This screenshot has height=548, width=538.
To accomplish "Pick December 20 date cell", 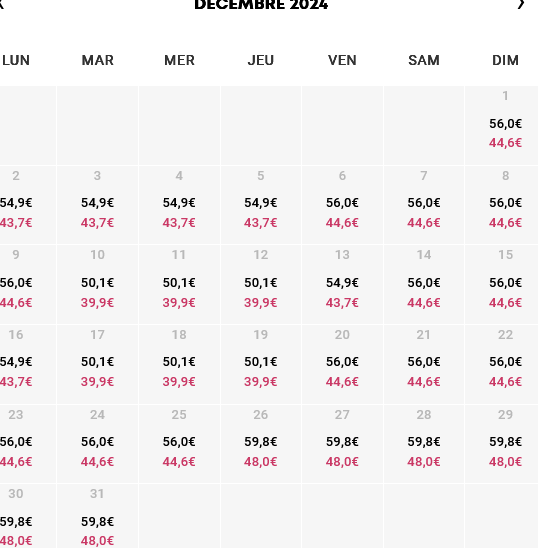I will (342, 365).
